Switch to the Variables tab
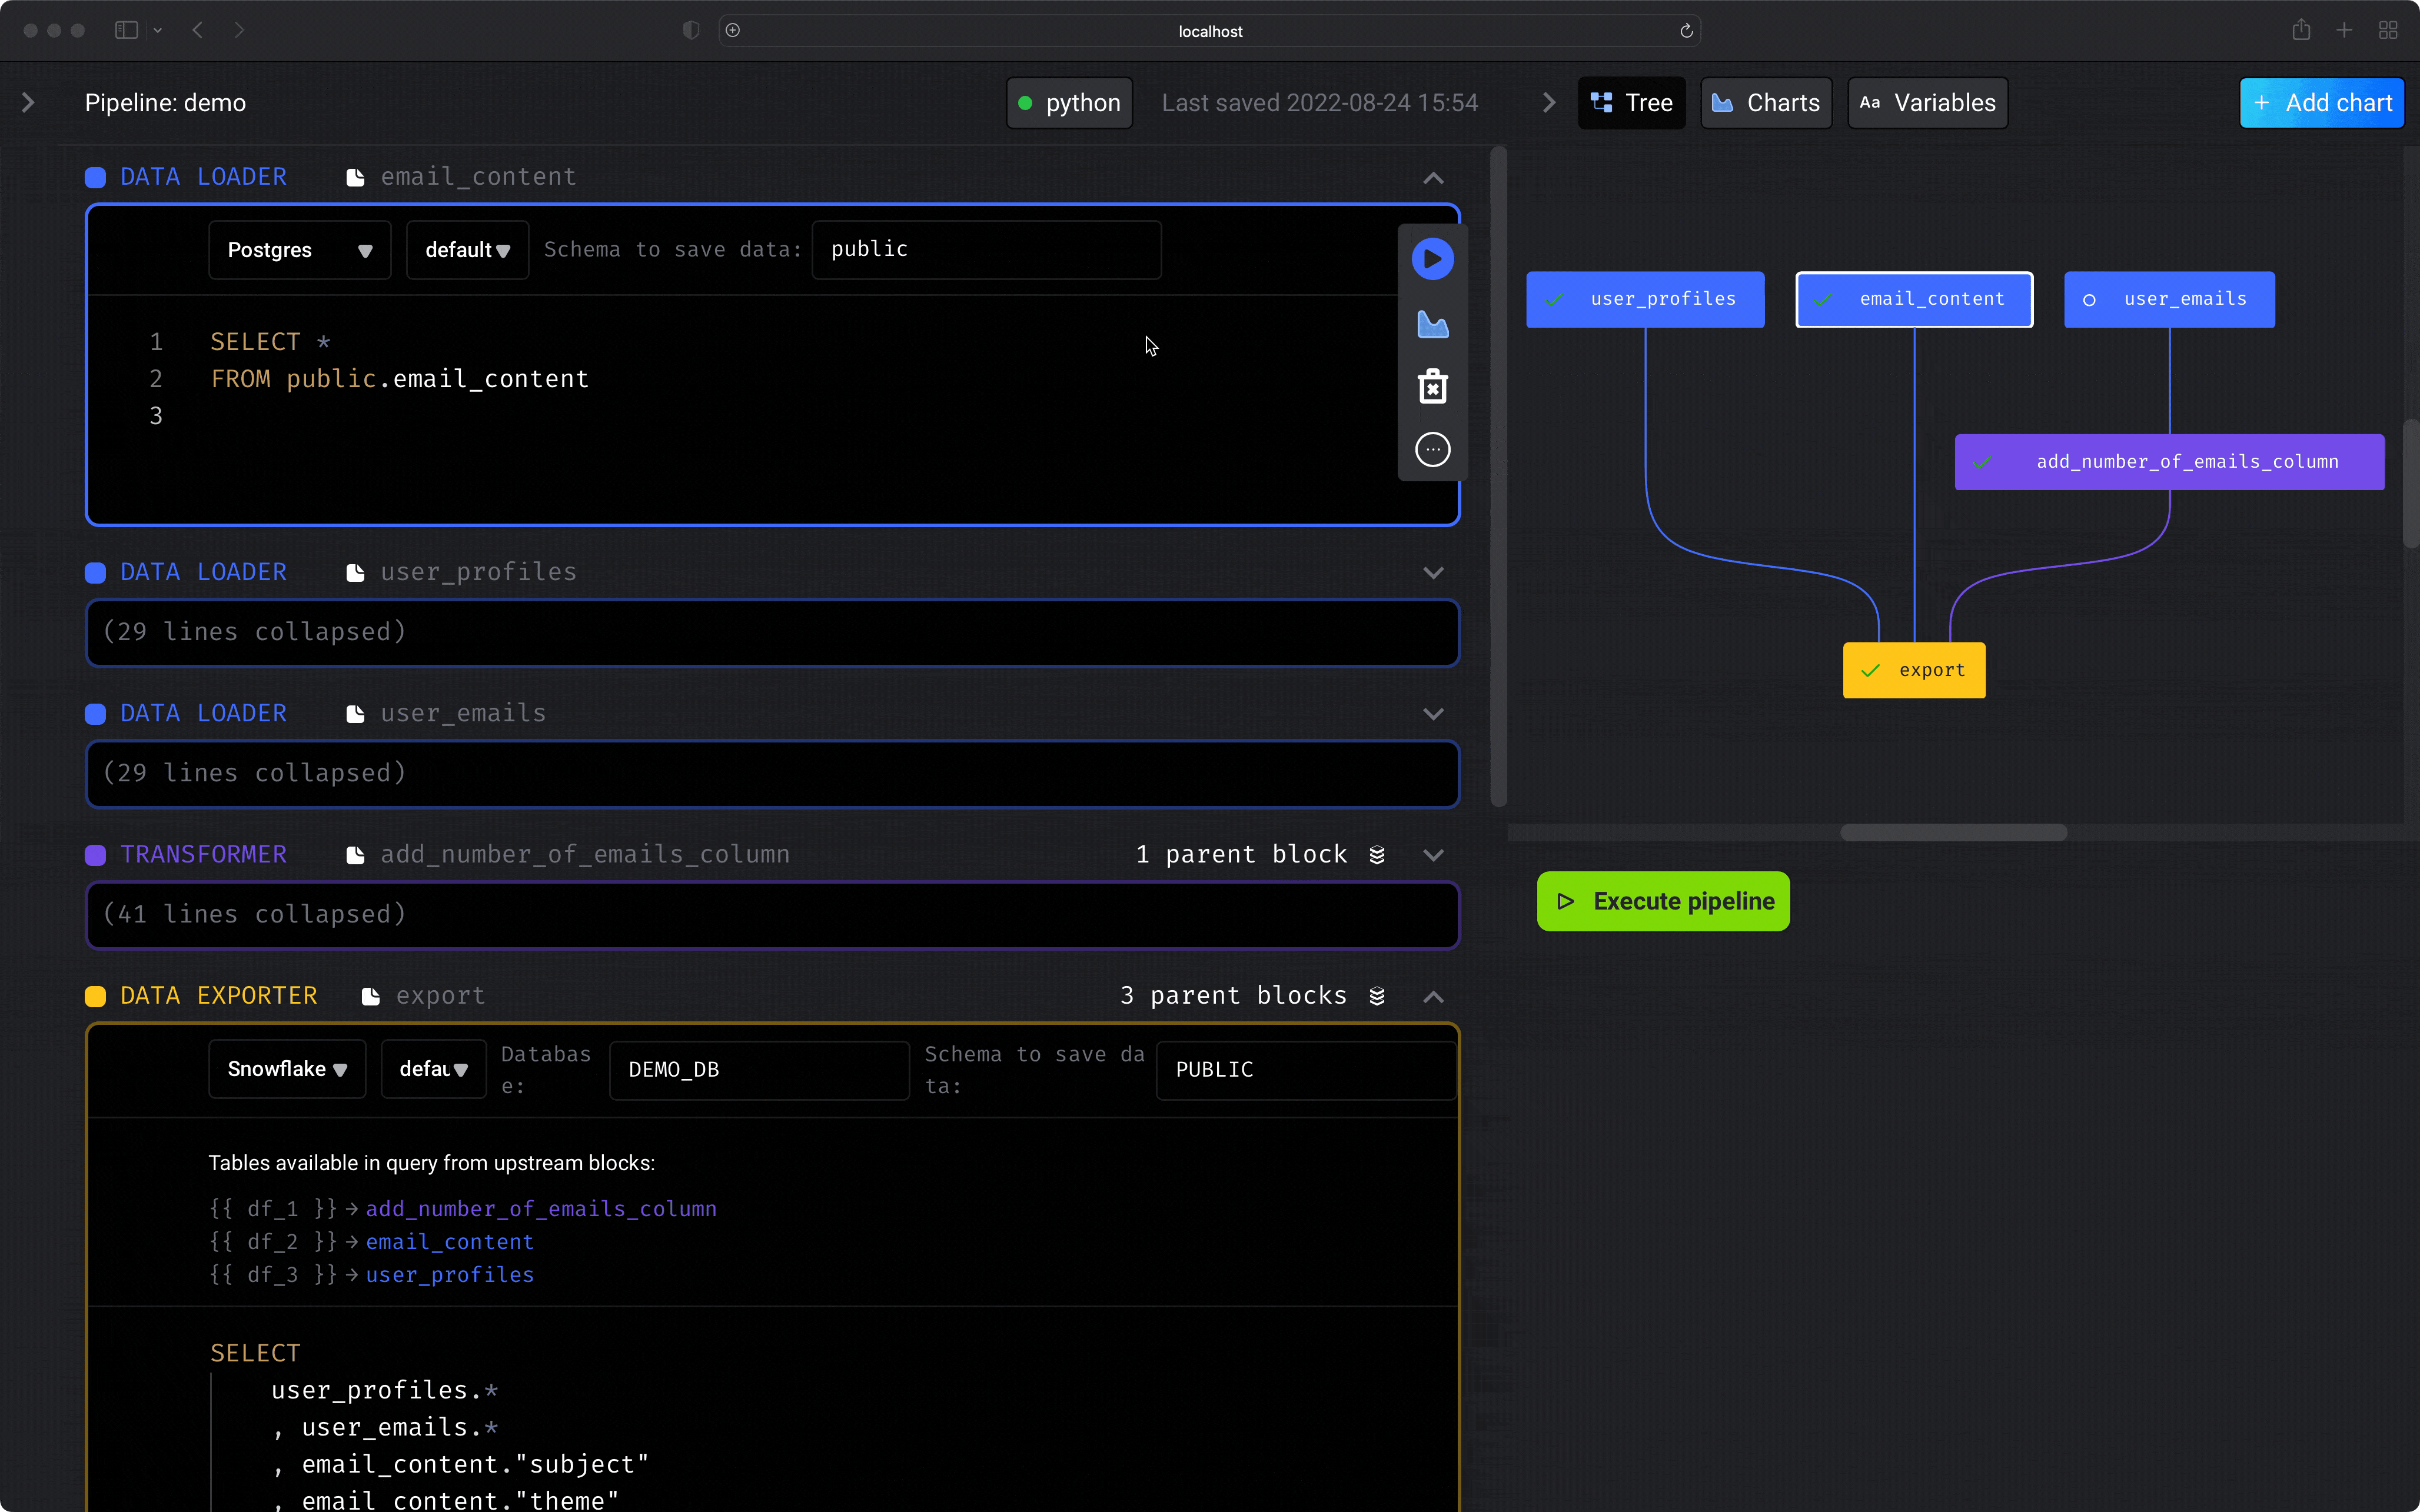Screen dimensions: 2420x1512 click(x=1927, y=103)
